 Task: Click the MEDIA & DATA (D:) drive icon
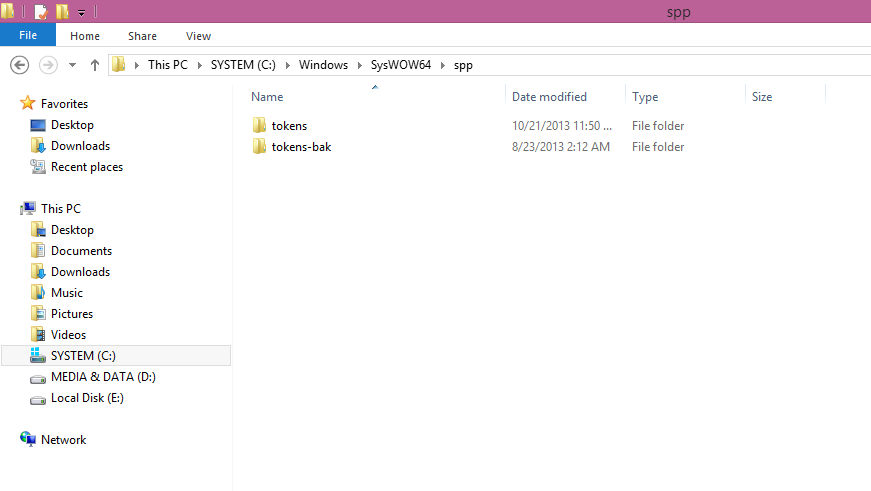click(x=38, y=379)
